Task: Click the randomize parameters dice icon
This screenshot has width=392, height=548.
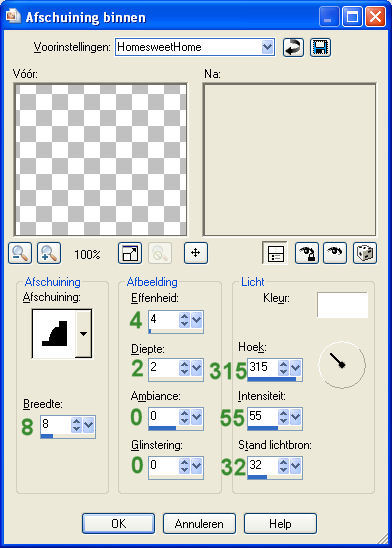Action: point(365,253)
